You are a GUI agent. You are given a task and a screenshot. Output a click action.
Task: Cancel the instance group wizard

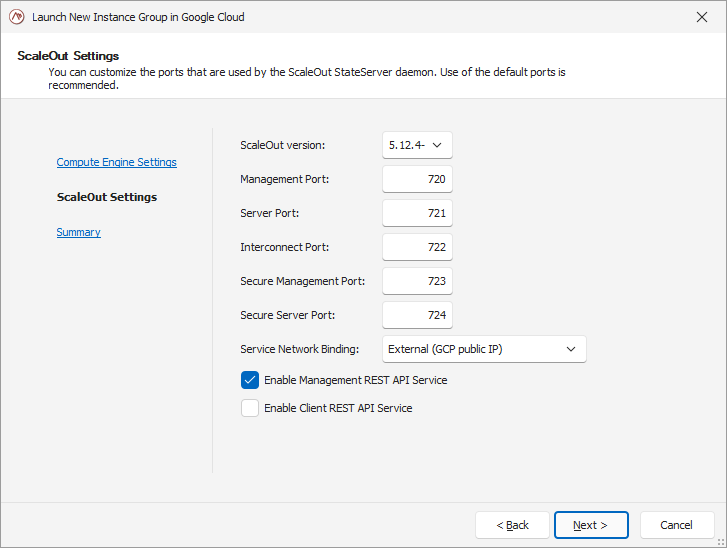(676, 525)
